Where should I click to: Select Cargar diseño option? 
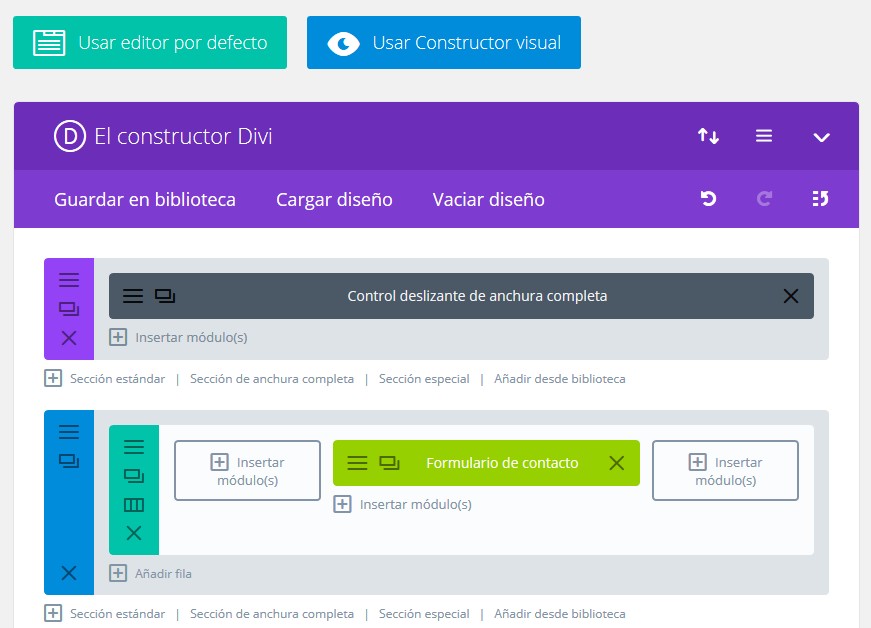334,200
